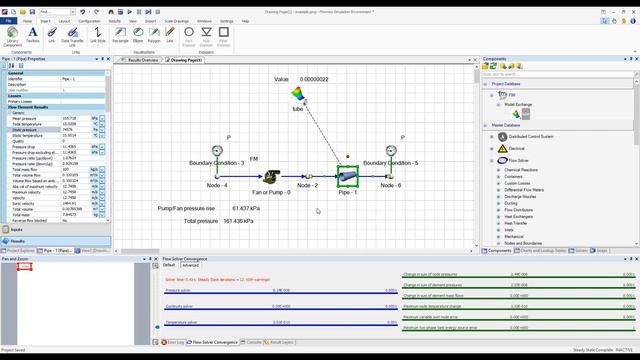This screenshot has height=360, width=640.
Task: Click the Temperature solver convergence bar
Action: [x=281, y=325]
